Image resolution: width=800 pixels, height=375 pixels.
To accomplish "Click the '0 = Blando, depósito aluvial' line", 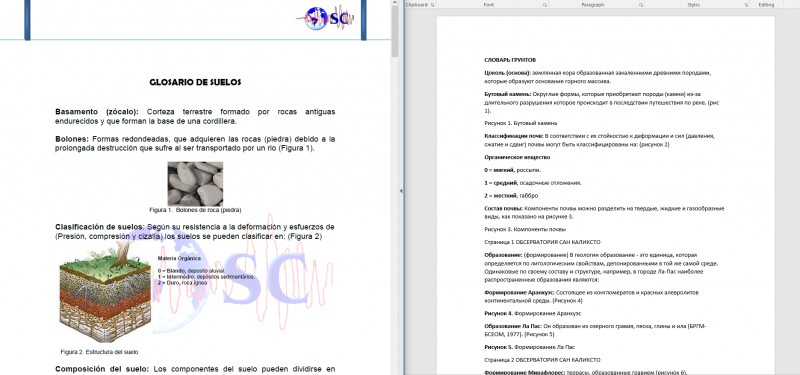I will (x=192, y=271).
